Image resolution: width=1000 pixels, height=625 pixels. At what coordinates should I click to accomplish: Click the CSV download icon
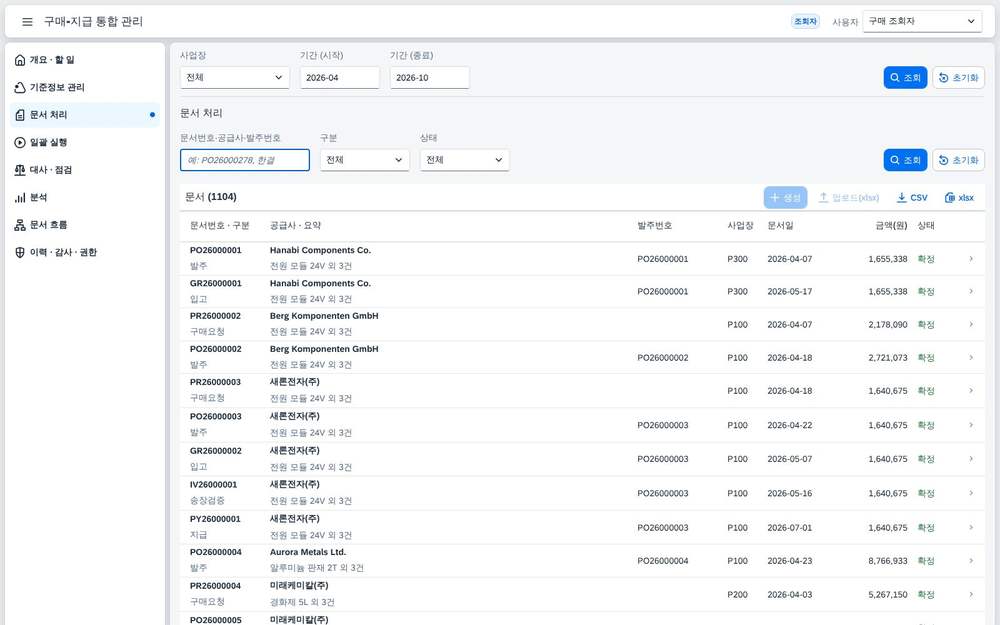pyautogui.click(x=901, y=198)
